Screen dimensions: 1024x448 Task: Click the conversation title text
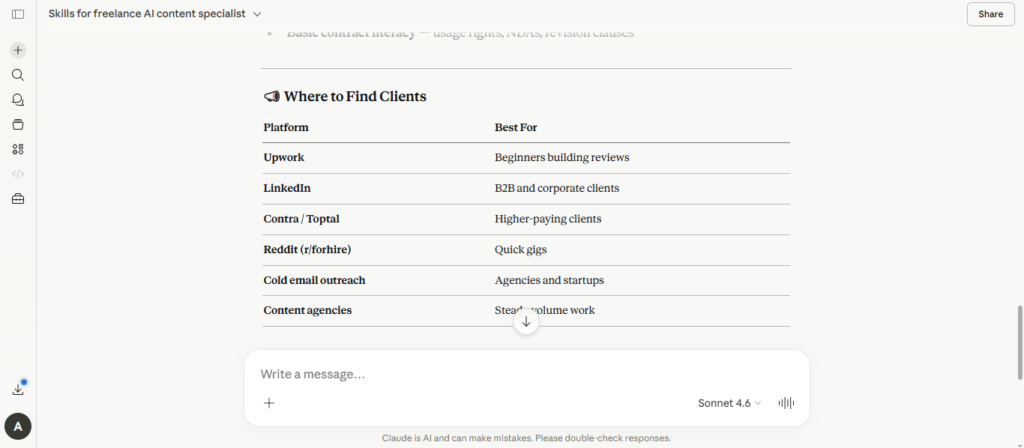(x=147, y=14)
